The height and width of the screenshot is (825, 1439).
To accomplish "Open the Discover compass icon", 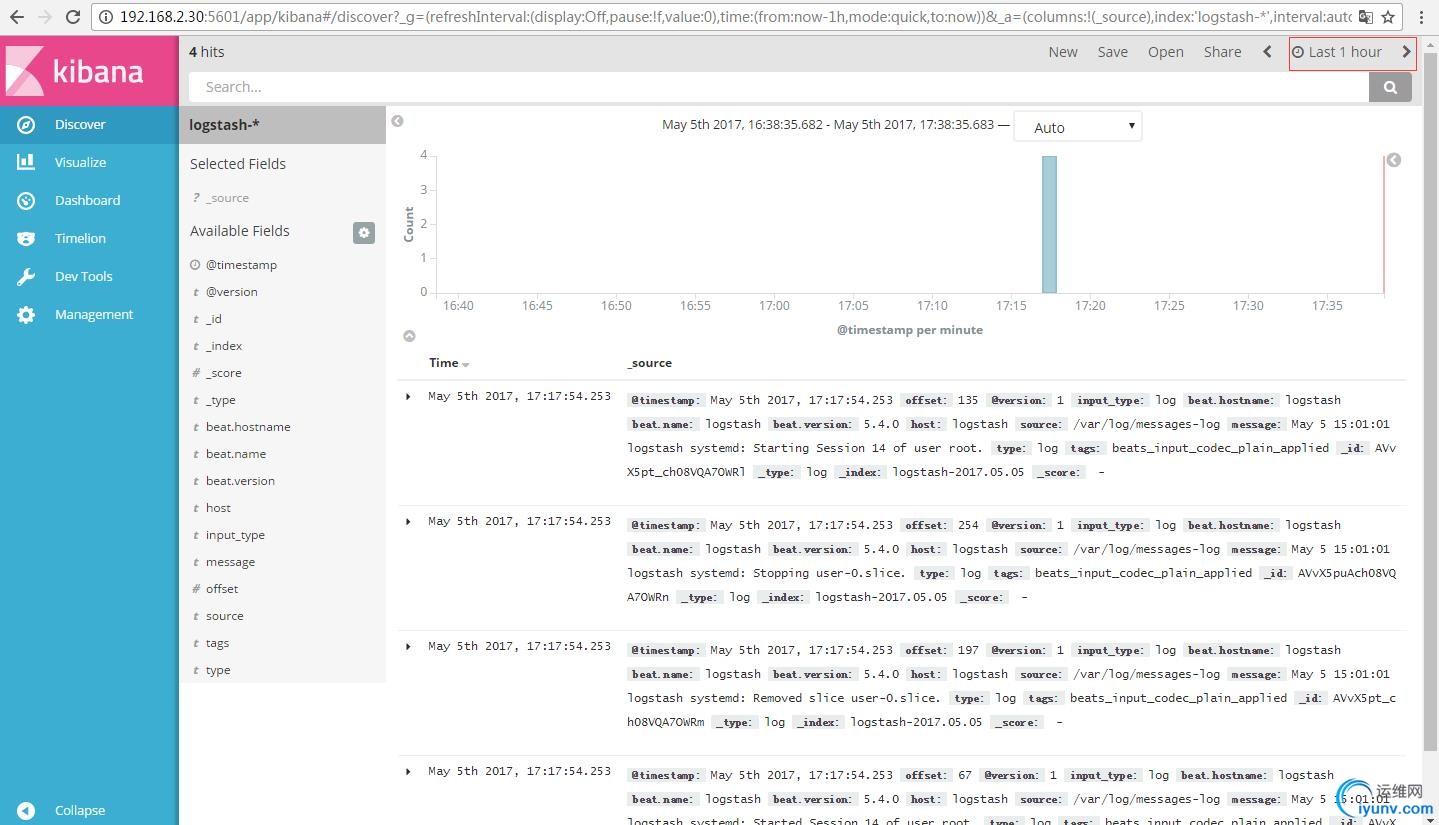I will [x=26, y=125].
